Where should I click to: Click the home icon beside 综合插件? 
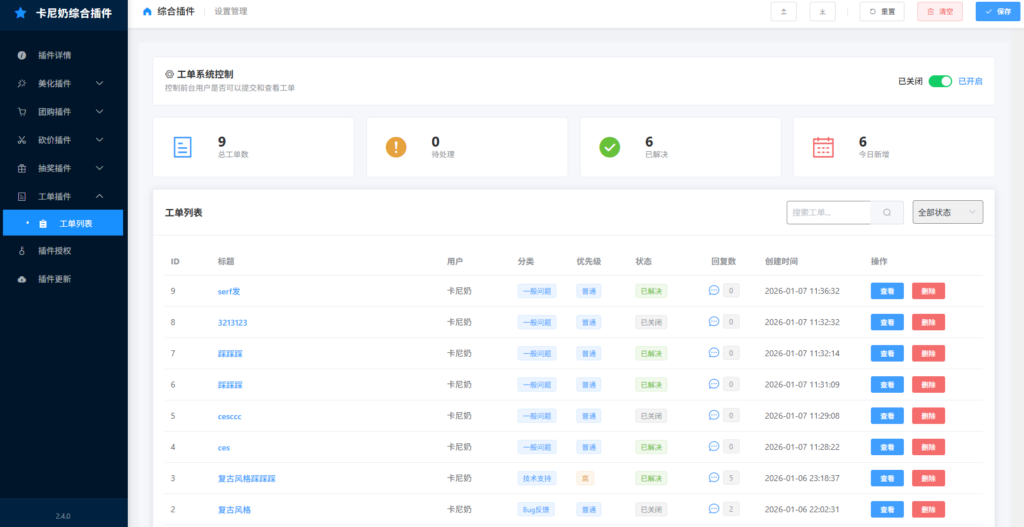pos(148,12)
